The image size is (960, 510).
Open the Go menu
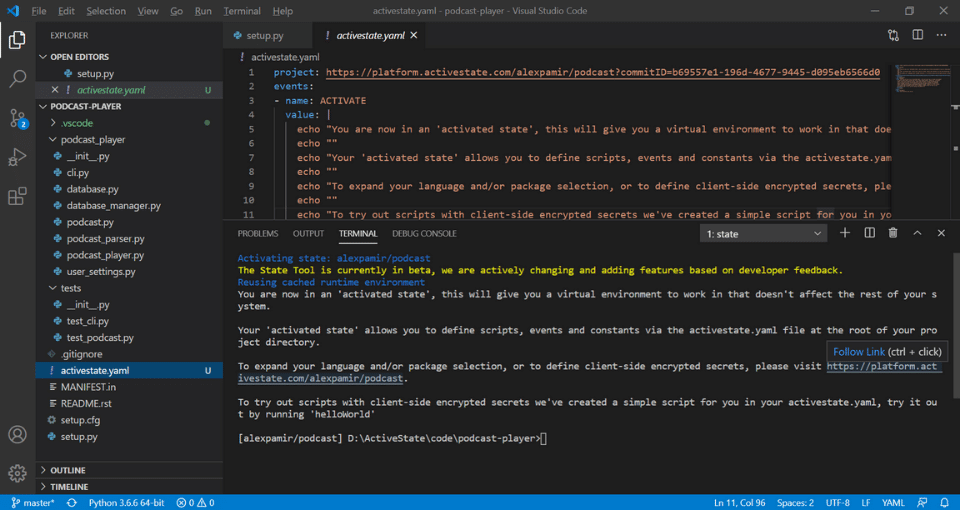176,11
